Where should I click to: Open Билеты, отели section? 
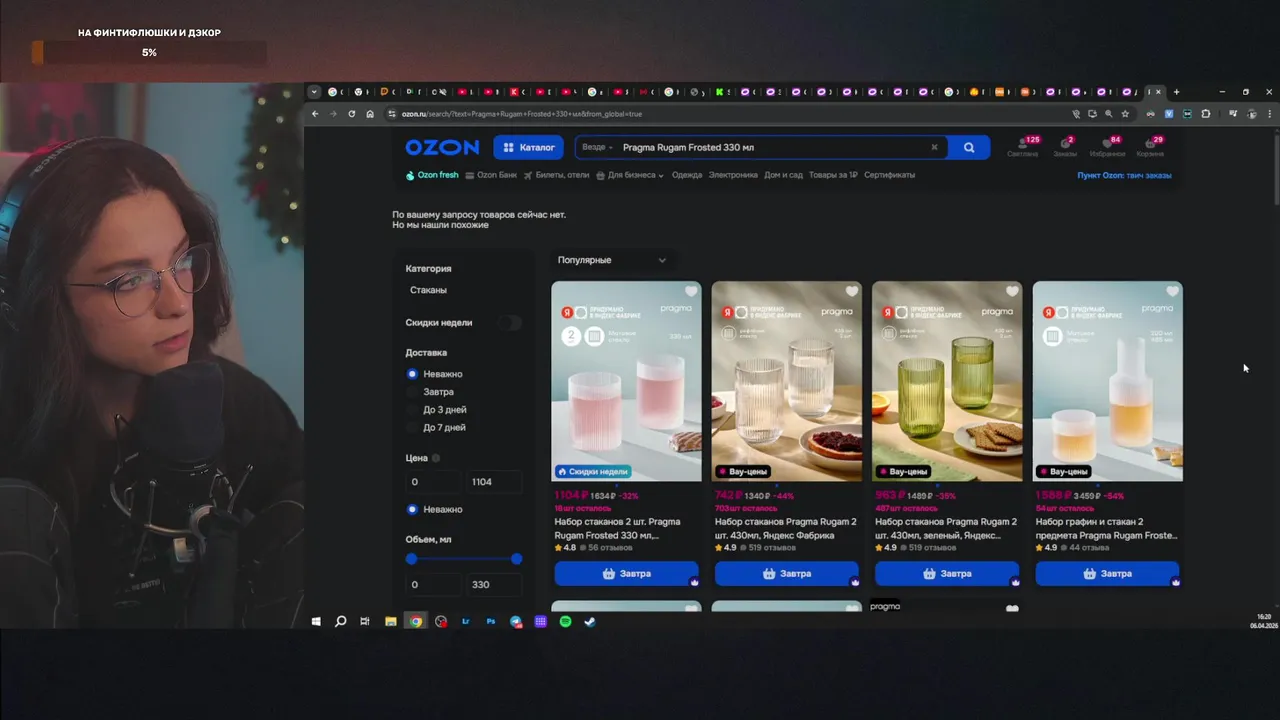point(556,175)
